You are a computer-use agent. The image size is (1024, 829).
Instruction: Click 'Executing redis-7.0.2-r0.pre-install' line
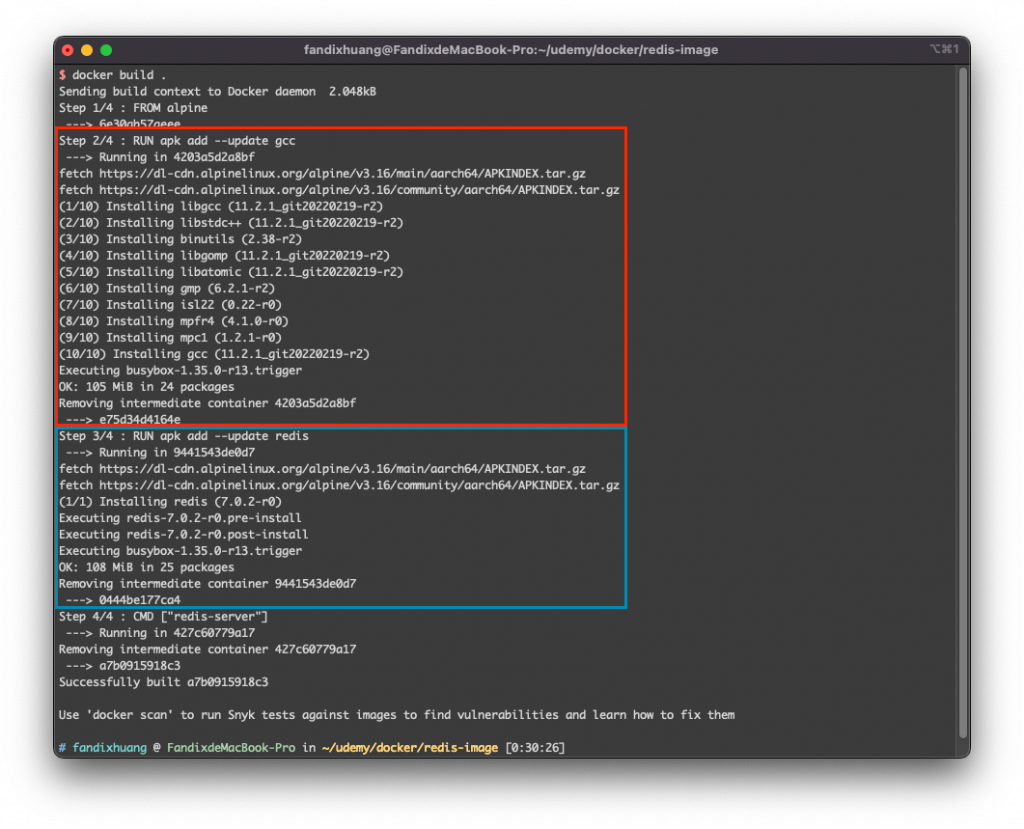(x=180, y=518)
